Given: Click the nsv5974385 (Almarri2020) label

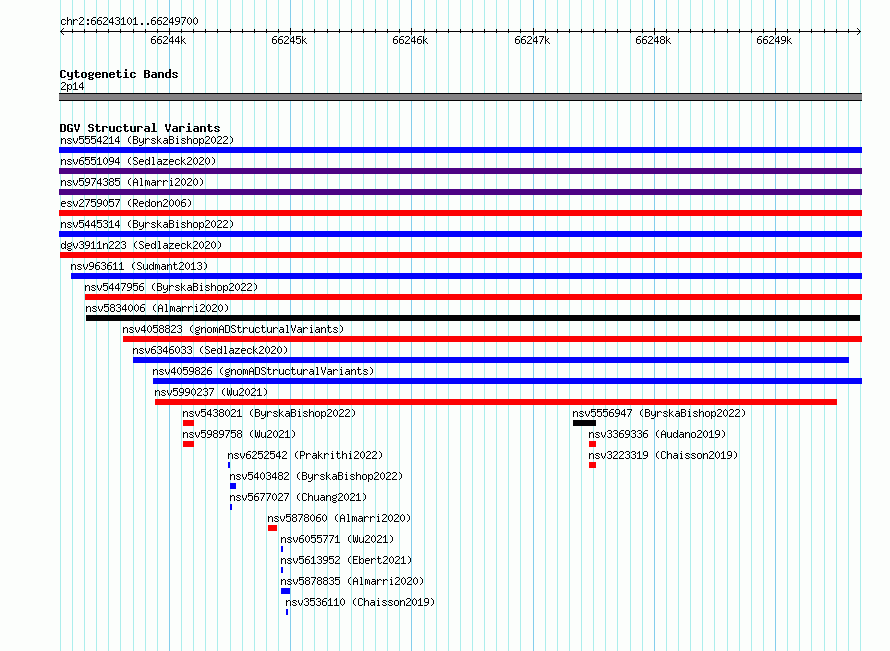Looking at the screenshot, I should tap(132, 182).
